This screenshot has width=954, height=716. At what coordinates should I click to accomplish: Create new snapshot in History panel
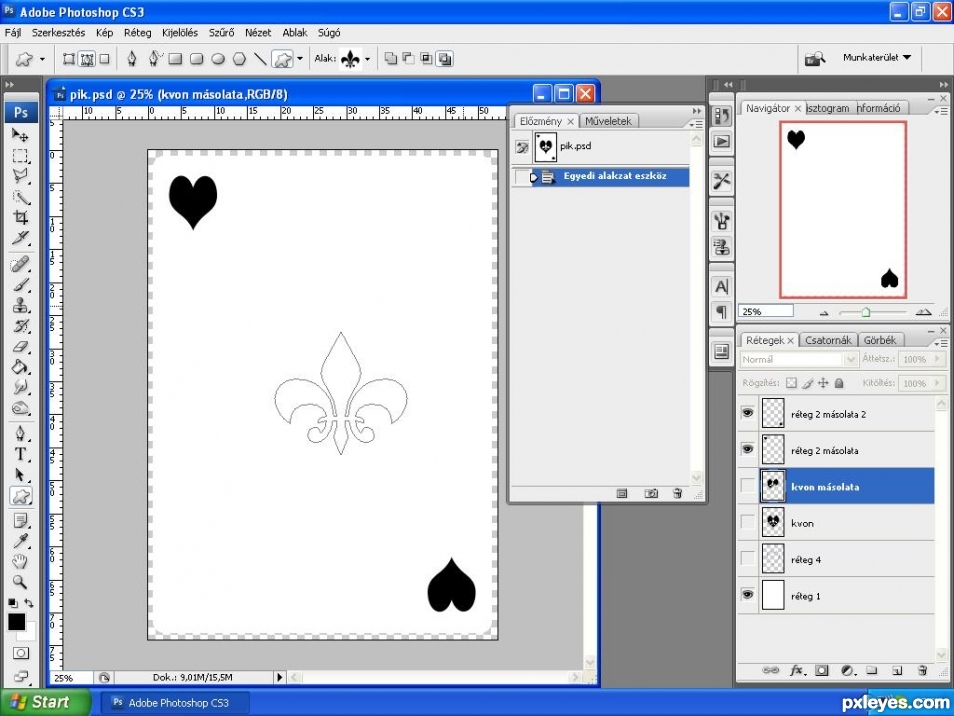tap(650, 493)
